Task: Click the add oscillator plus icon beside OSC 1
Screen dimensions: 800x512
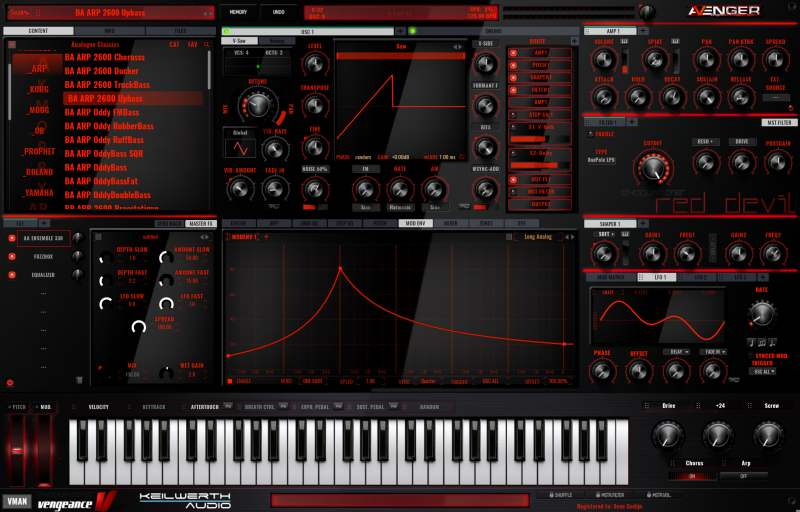Action: [x=401, y=32]
